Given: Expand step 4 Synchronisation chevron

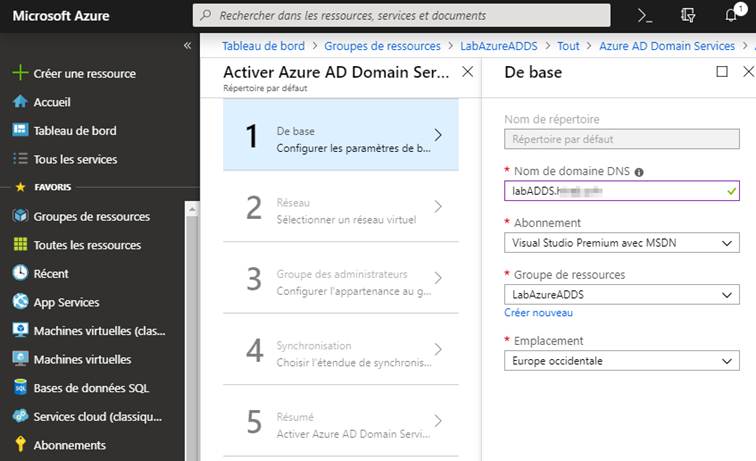Looking at the screenshot, I should click(438, 349).
